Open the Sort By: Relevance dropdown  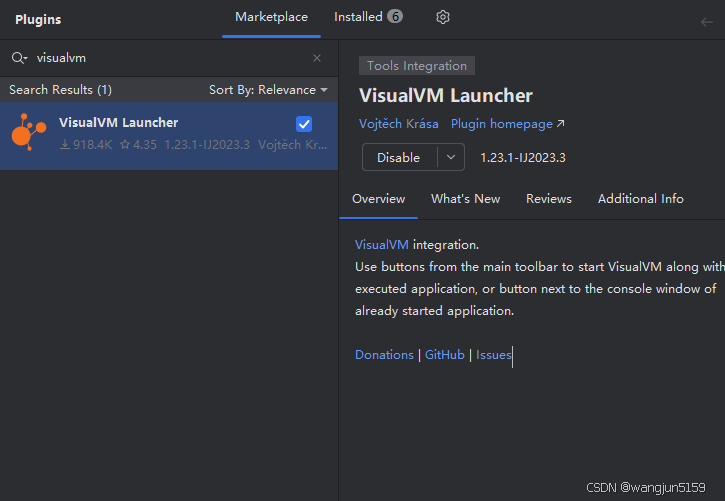point(268,90)
